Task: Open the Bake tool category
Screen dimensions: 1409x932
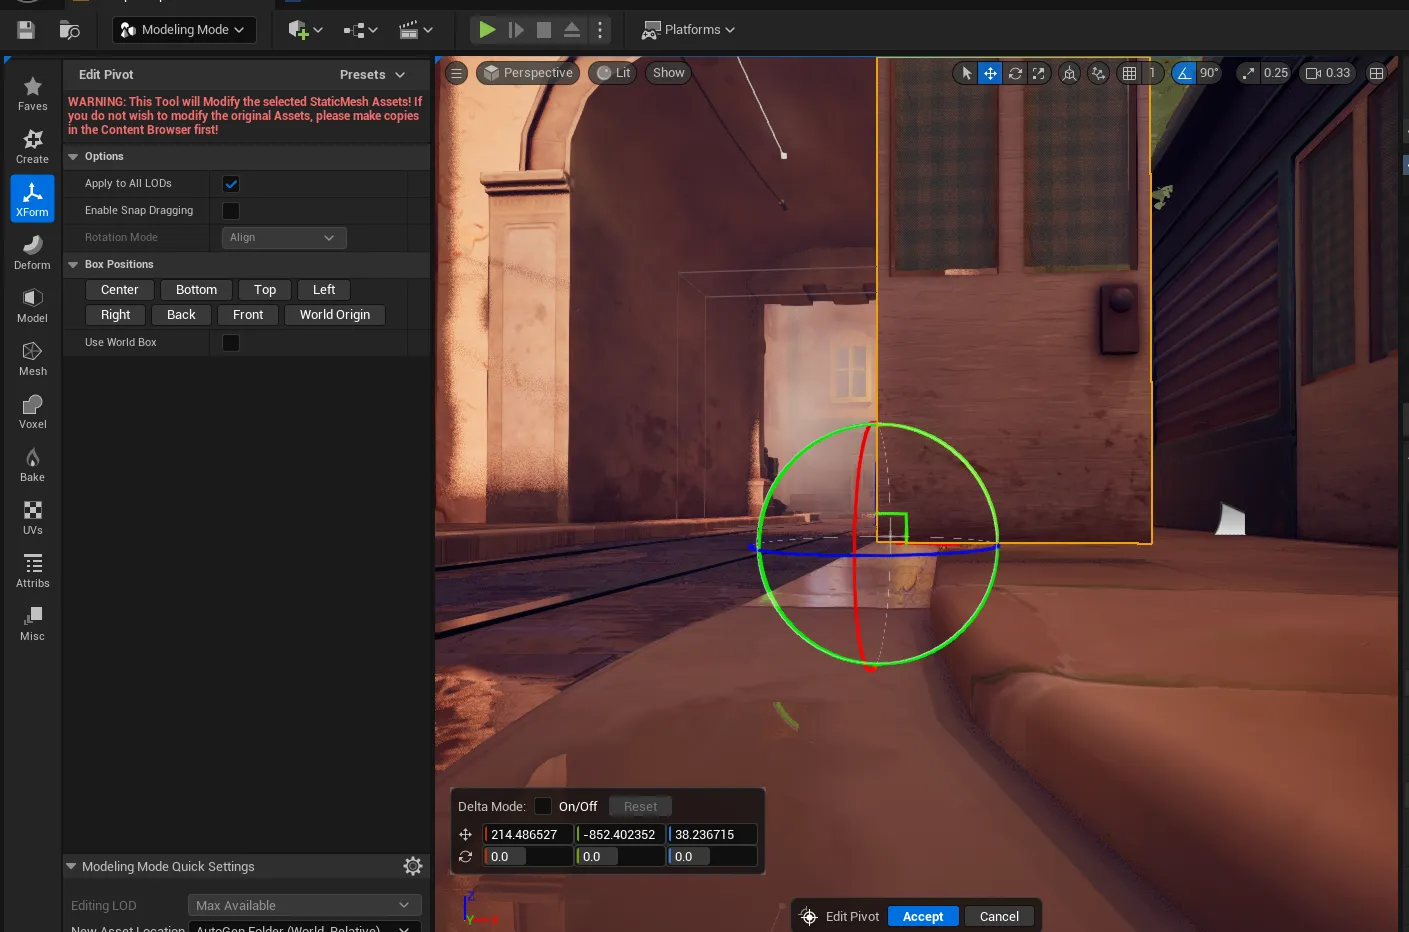Action: click(32, 464)
